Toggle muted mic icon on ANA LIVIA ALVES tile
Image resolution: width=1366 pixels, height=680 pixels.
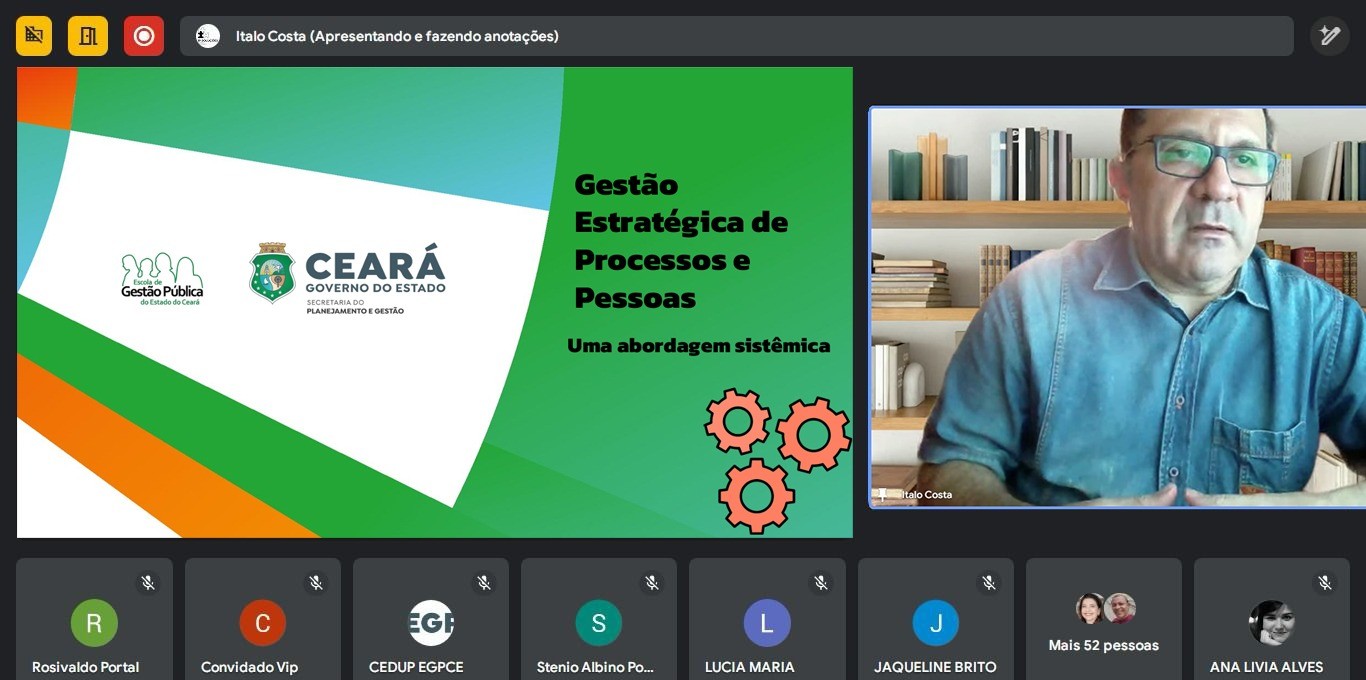[1325, 582]
